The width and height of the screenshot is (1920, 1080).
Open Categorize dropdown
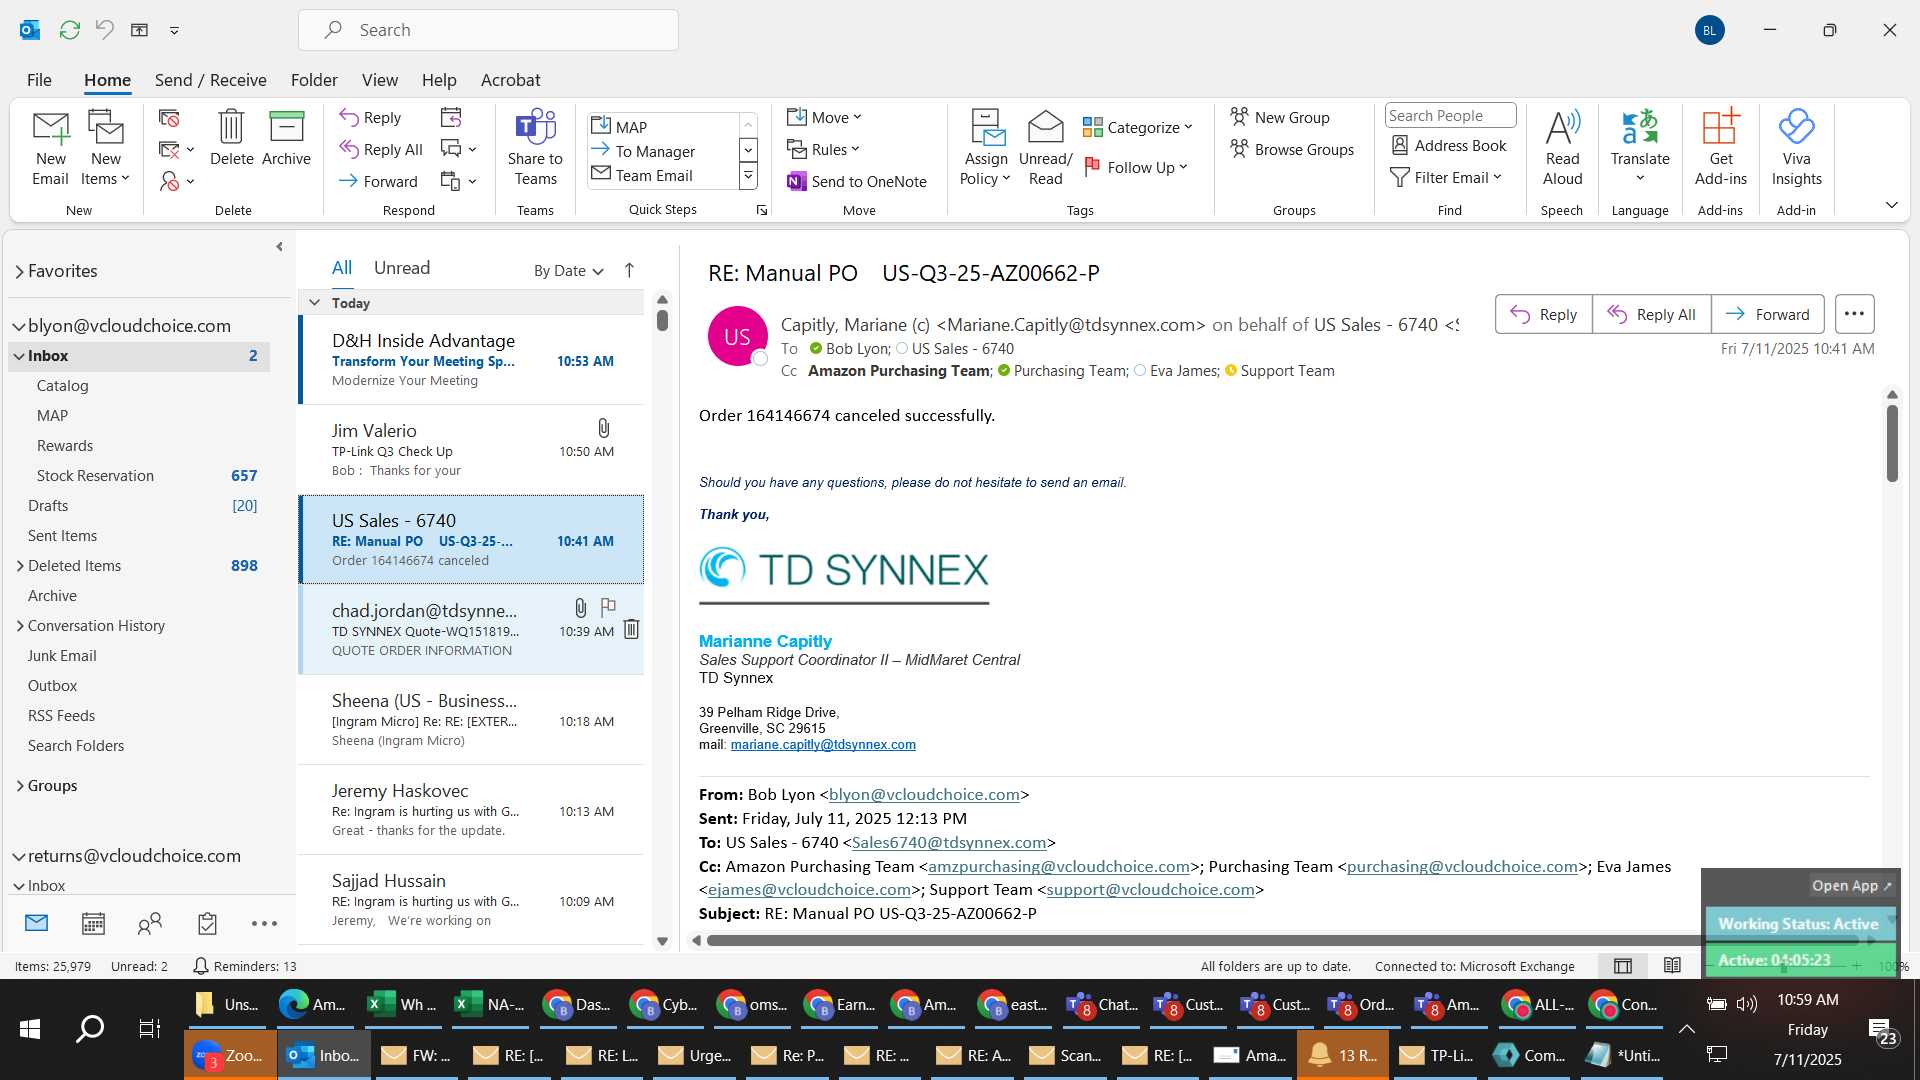tap(1138, 127)
